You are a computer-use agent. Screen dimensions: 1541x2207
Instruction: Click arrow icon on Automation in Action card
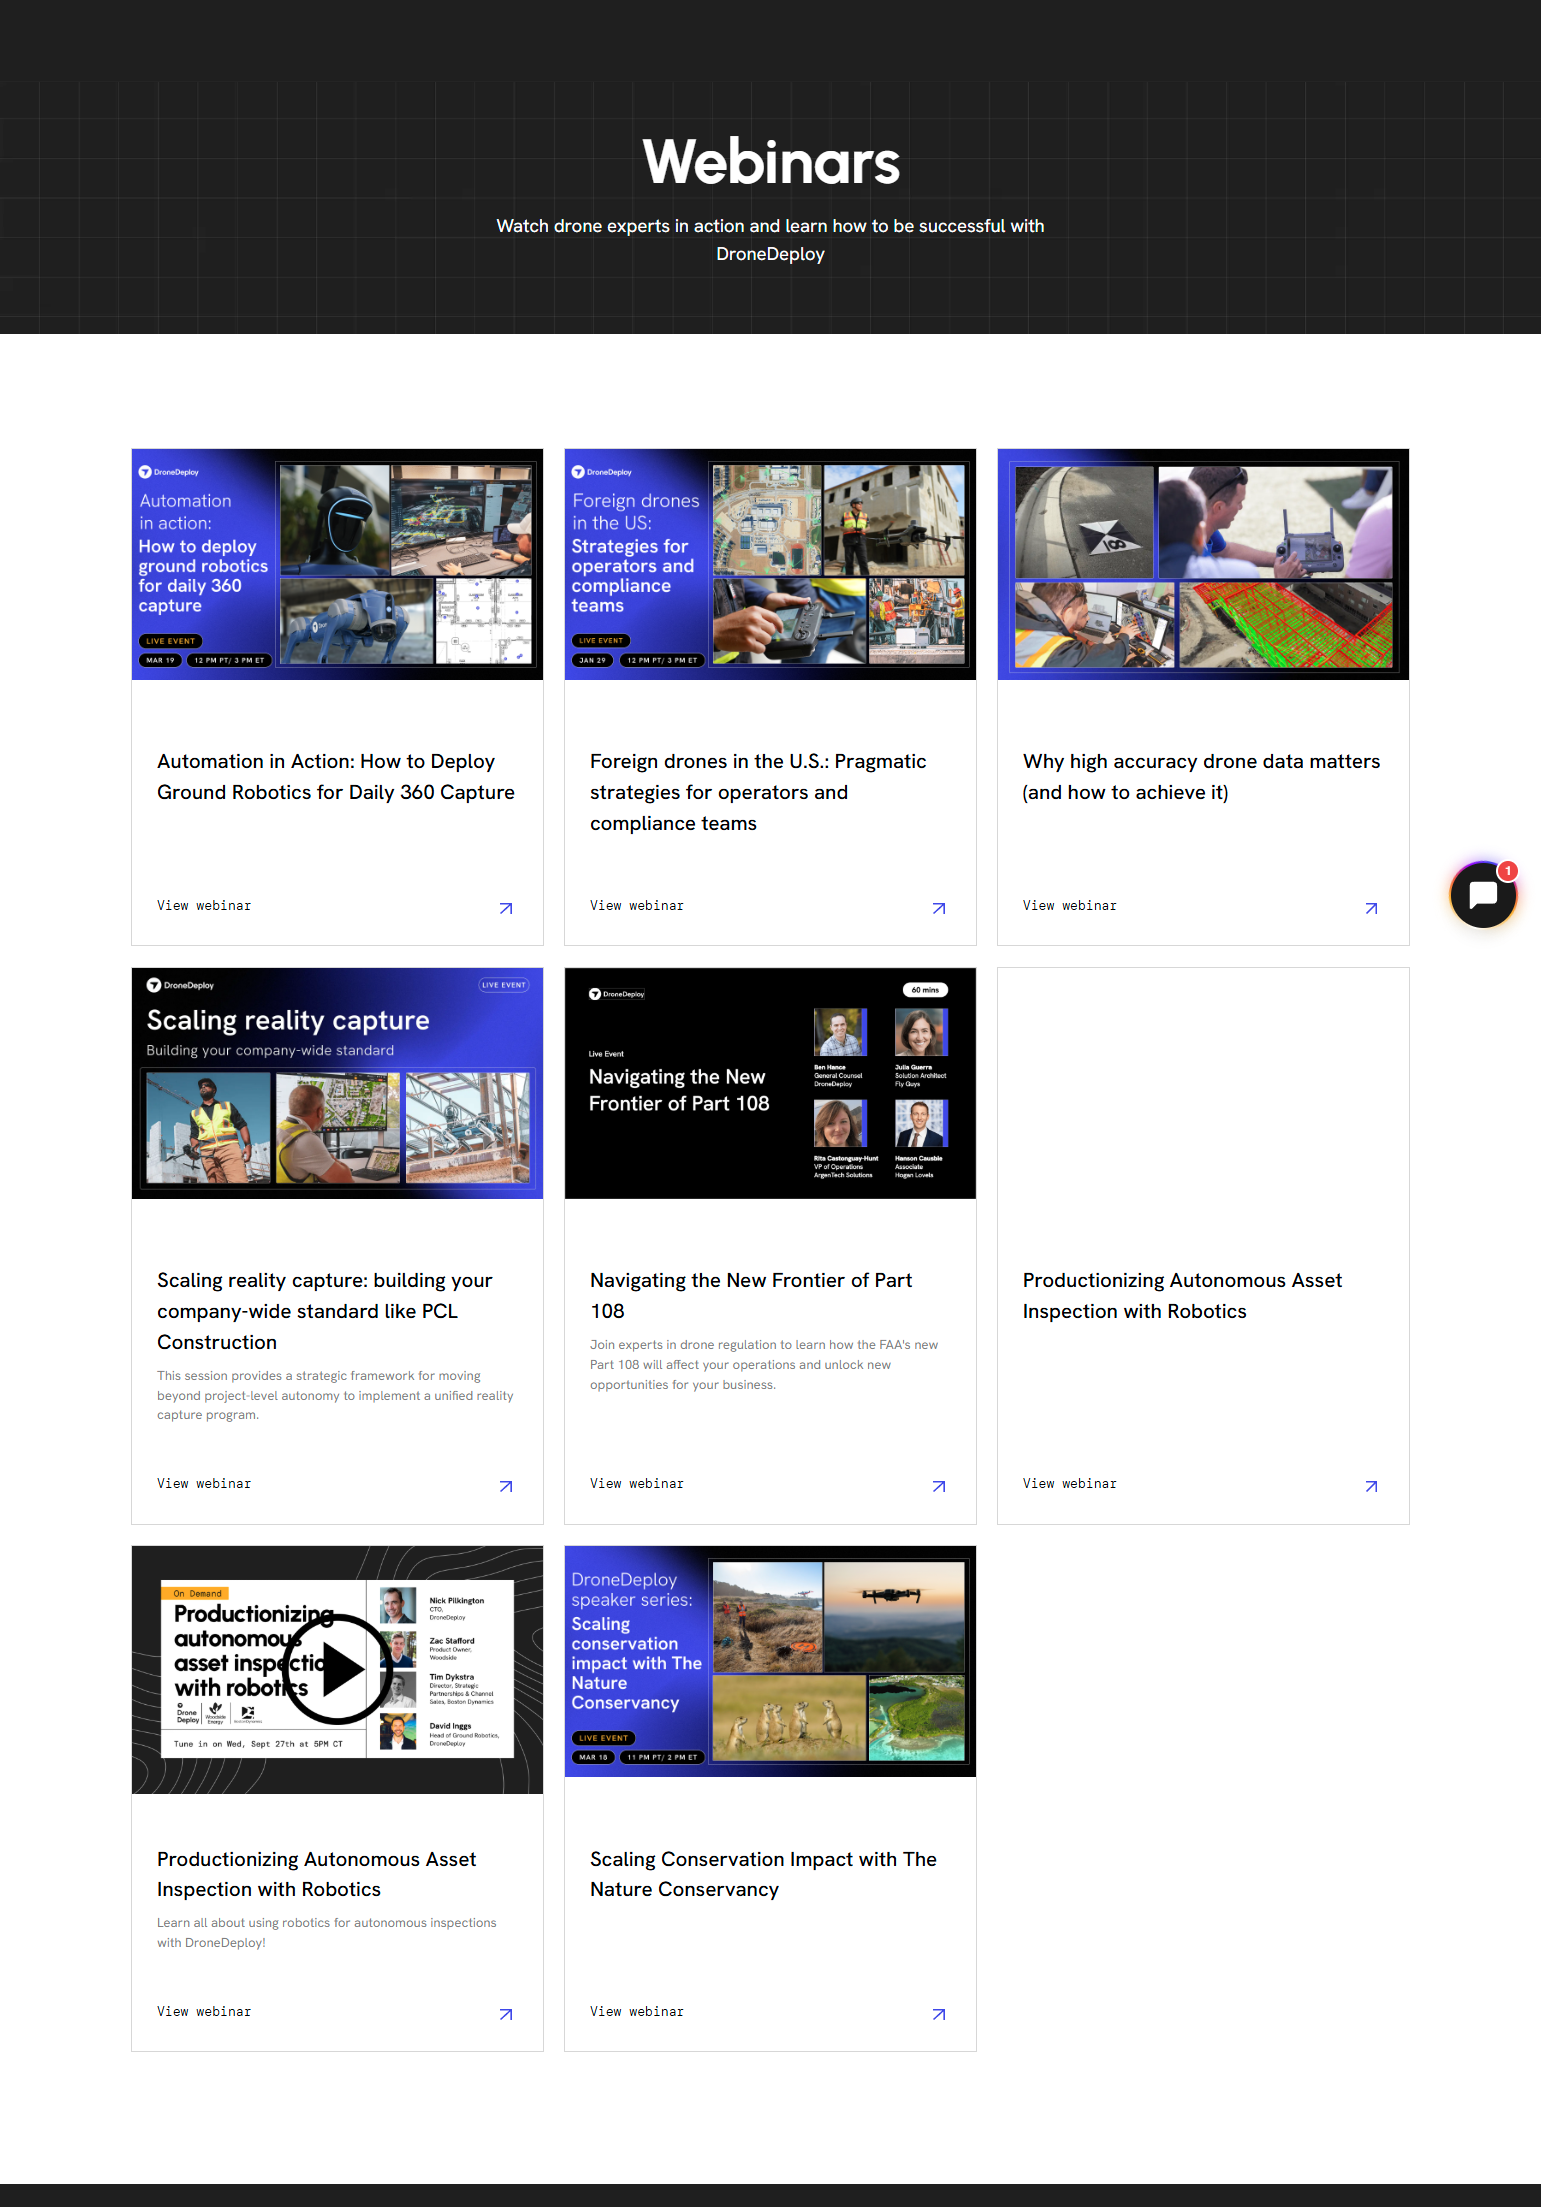(x=506, y=908)
